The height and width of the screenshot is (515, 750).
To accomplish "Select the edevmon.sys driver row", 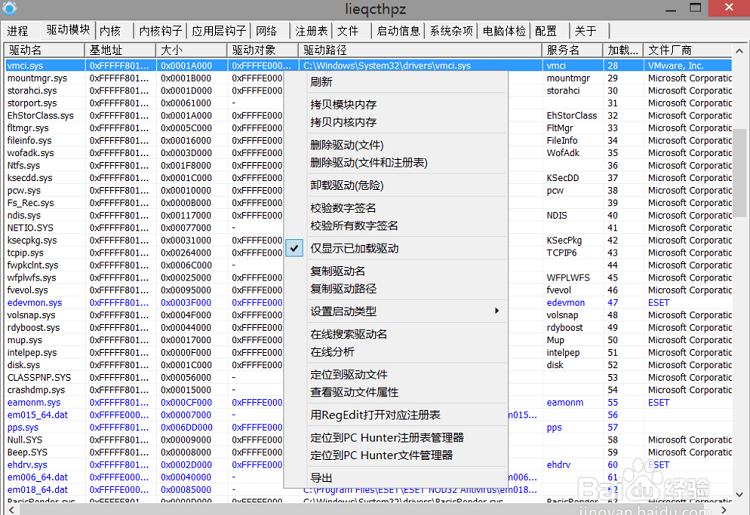I will (x=35, y=303).
